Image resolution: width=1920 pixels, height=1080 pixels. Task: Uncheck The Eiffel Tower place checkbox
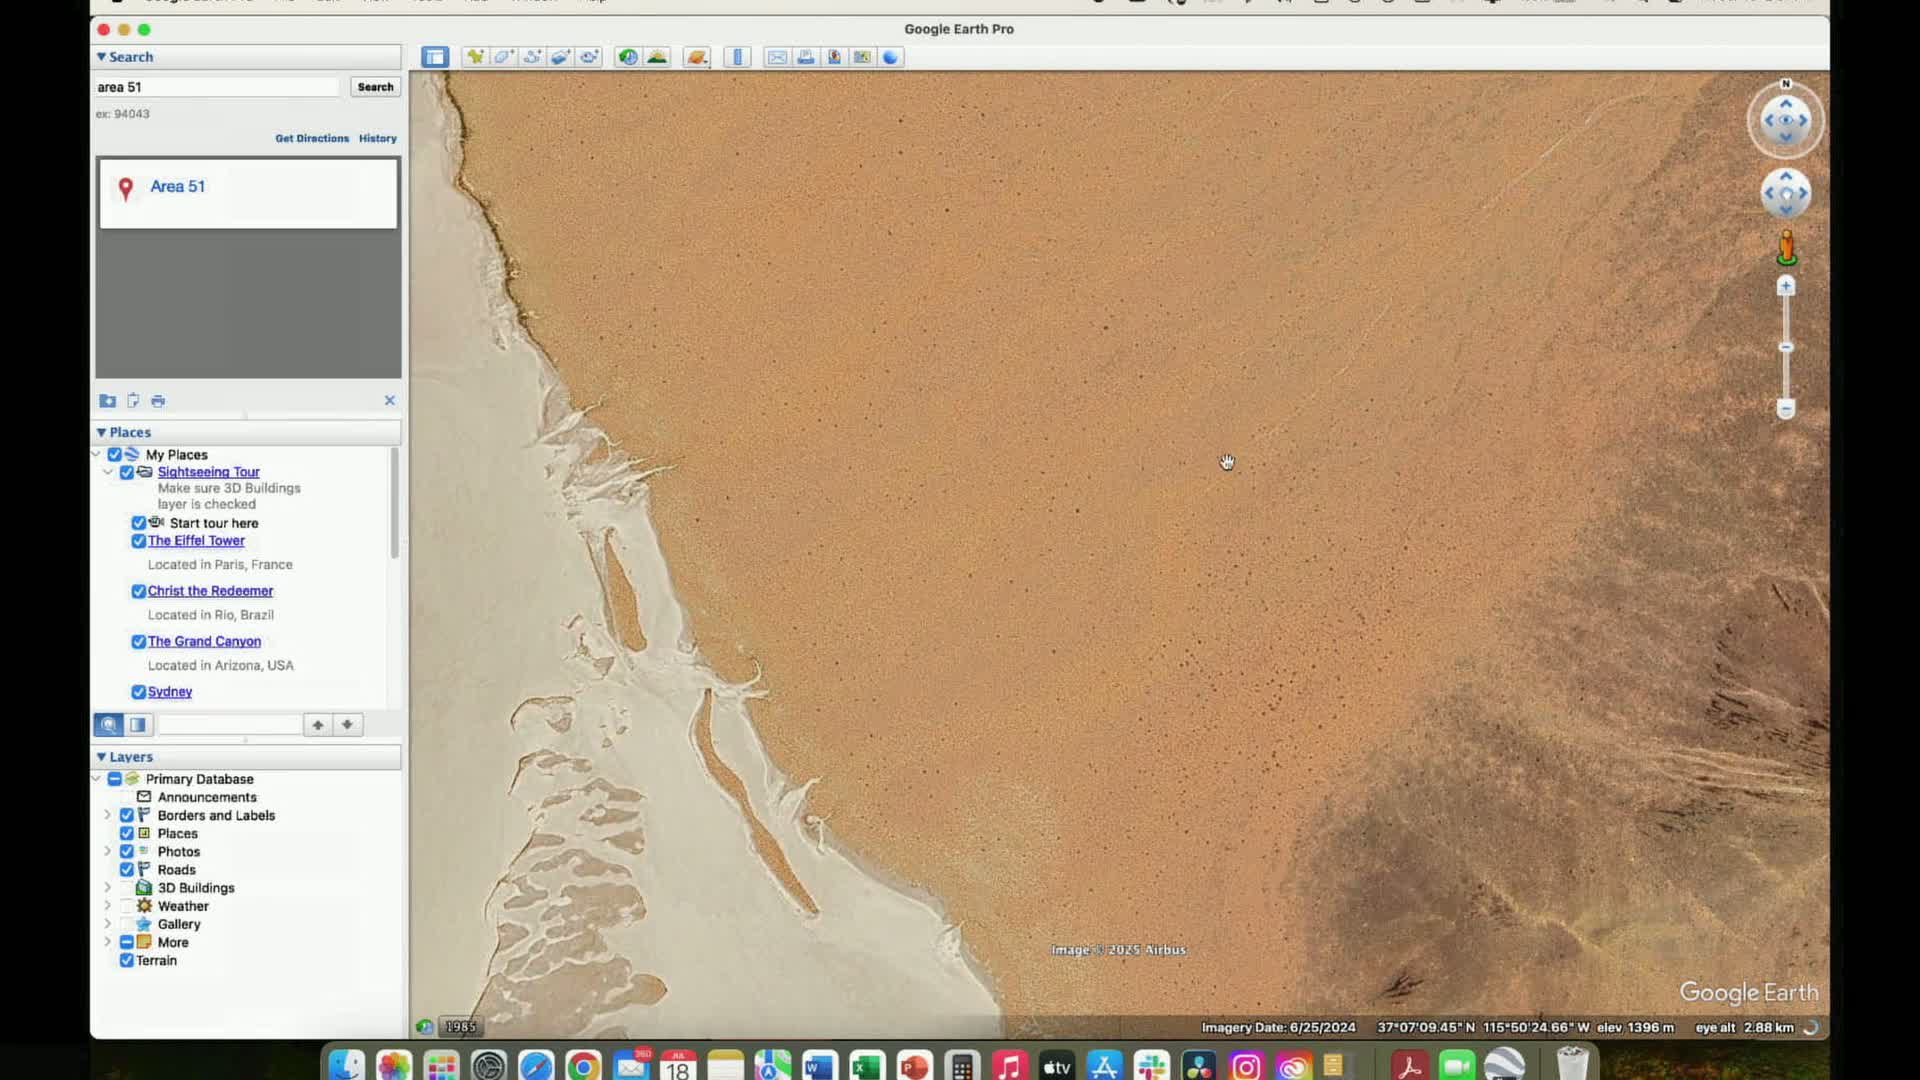click(139, 541)
